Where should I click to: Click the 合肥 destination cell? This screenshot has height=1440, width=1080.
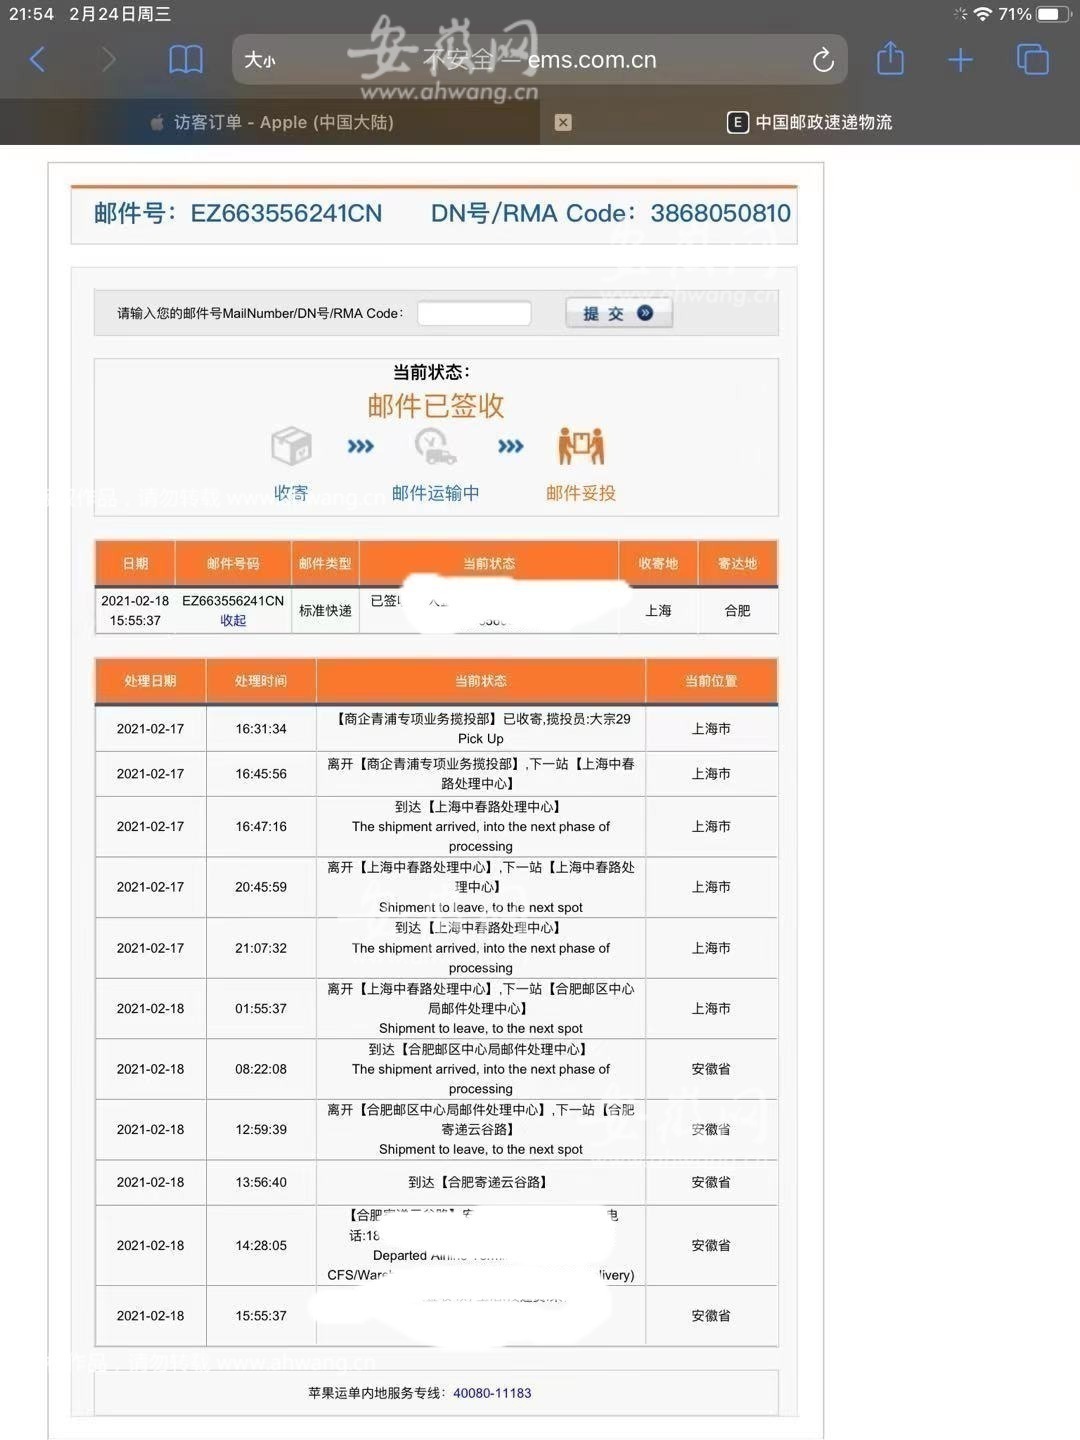coord(737,611)
